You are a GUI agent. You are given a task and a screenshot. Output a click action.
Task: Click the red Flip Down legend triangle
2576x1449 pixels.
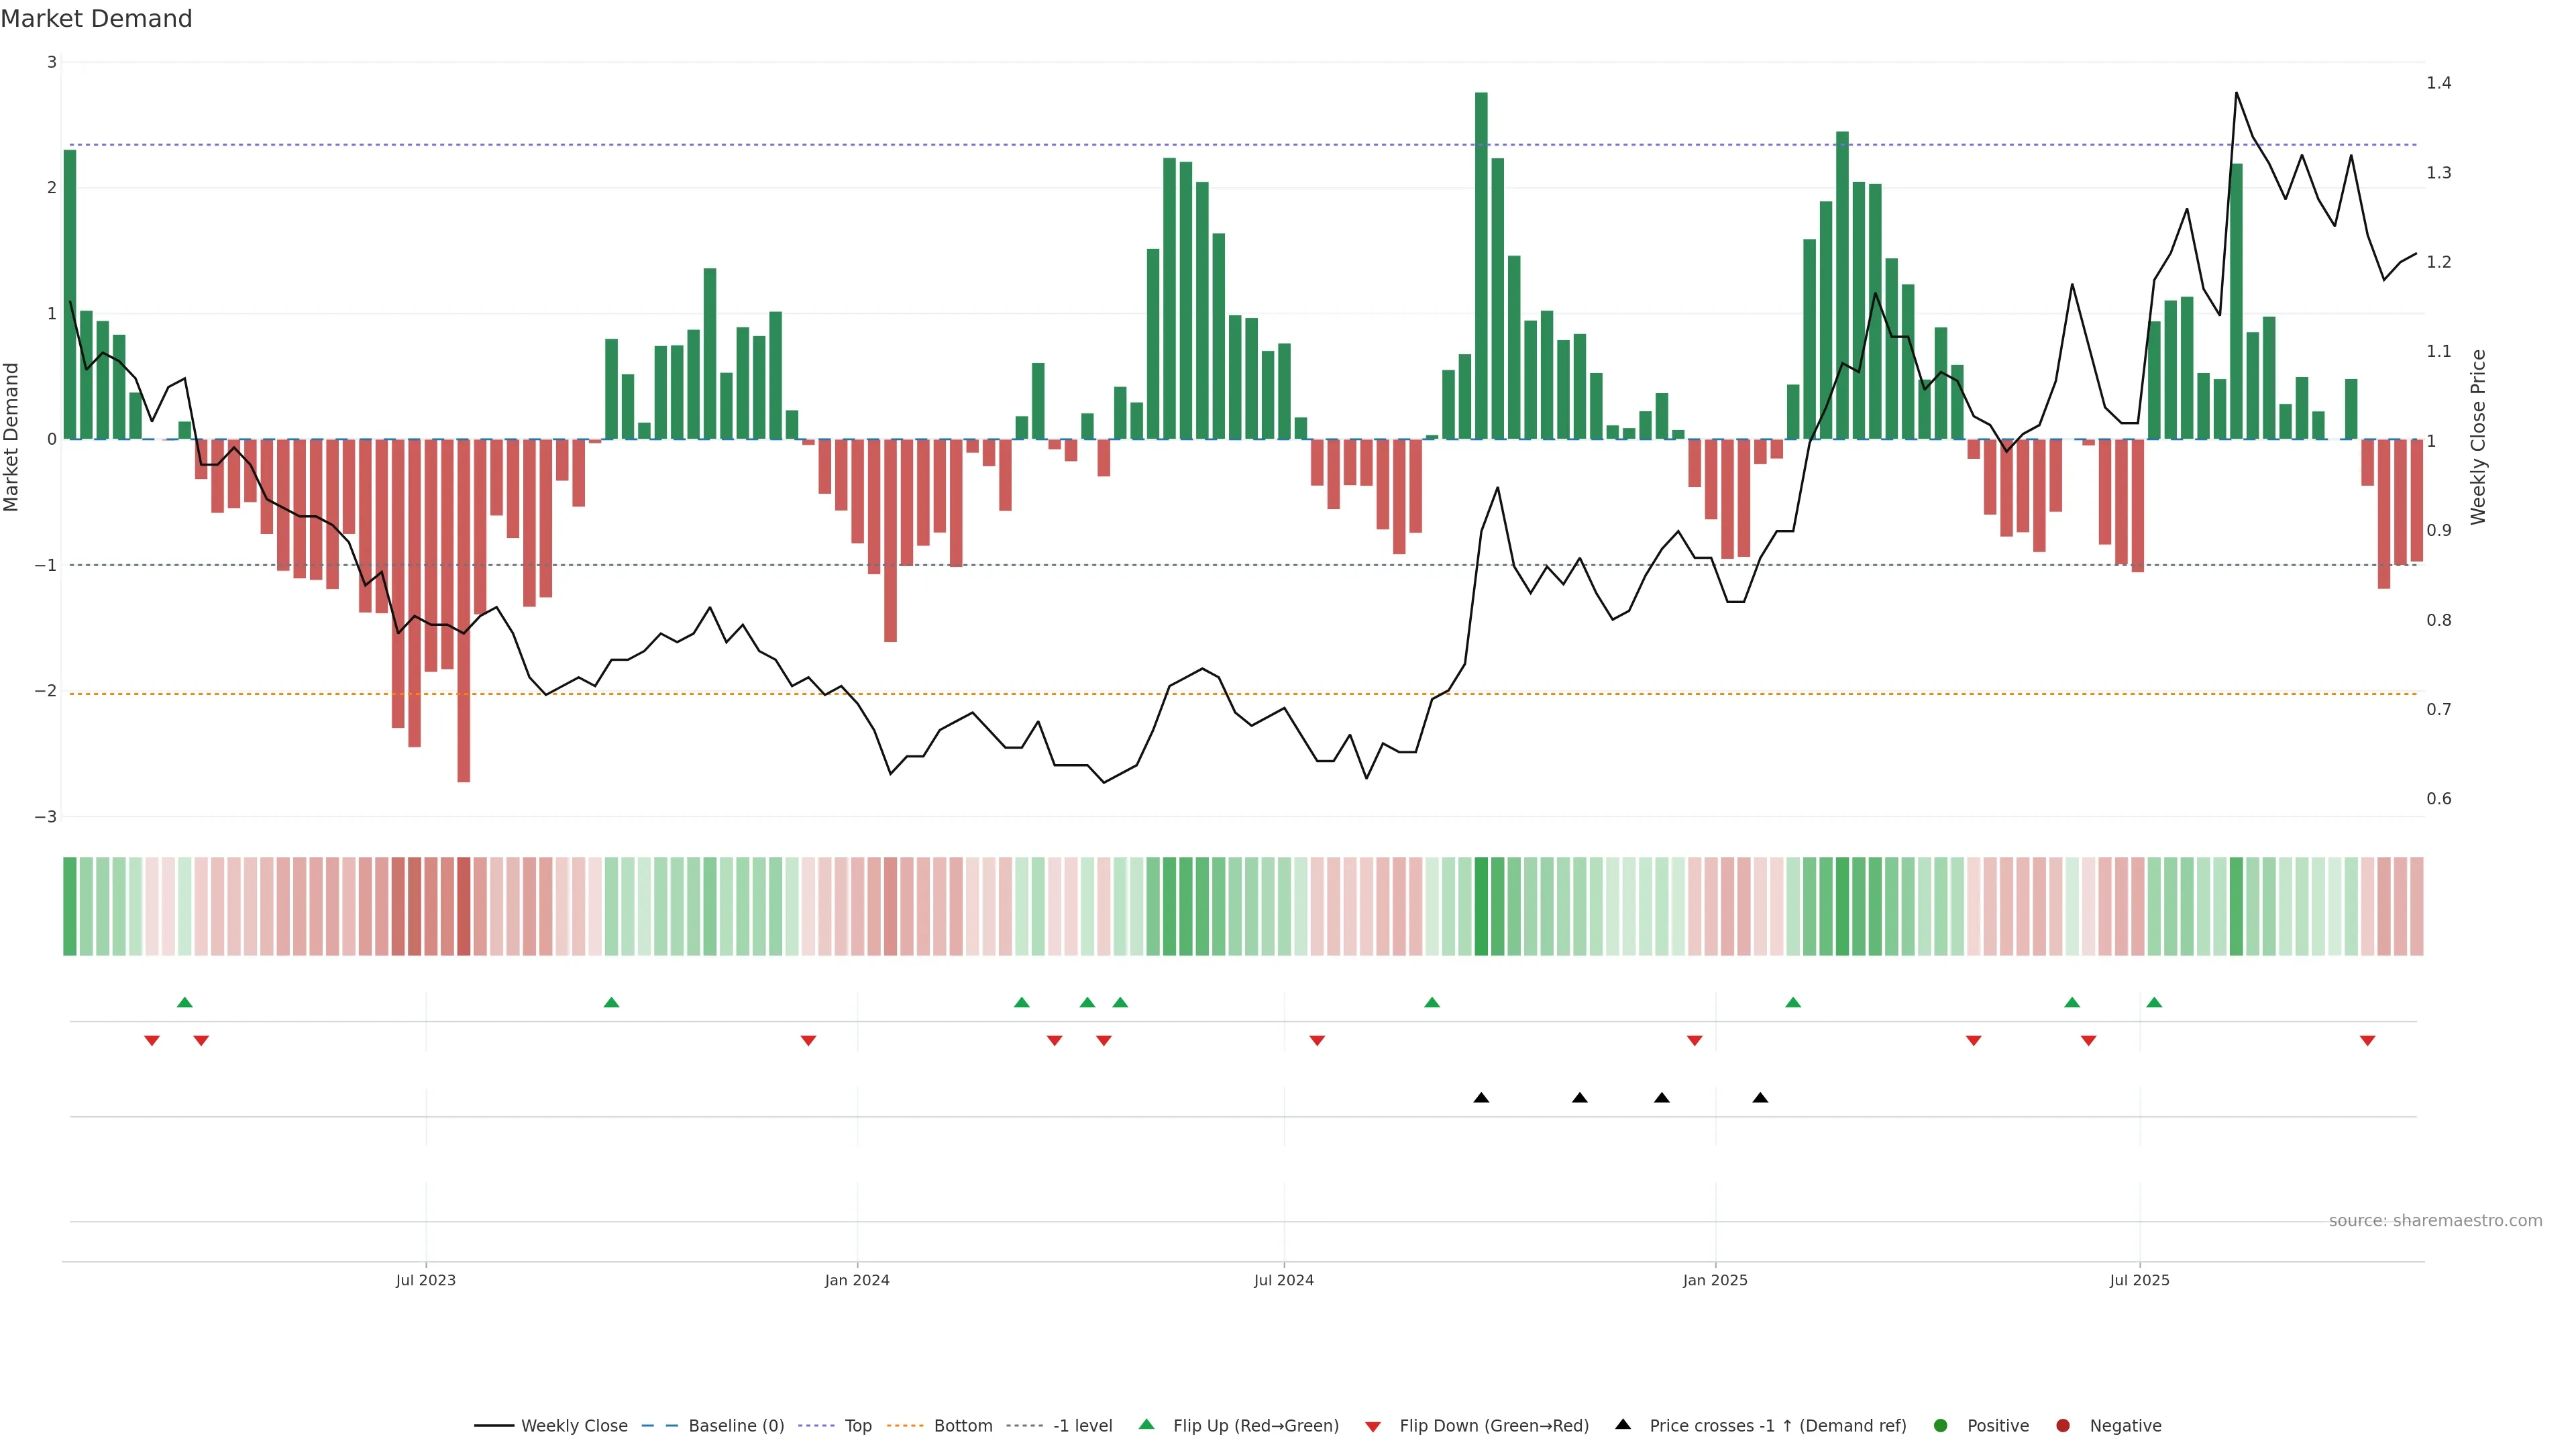click(x=1373, y=1426)
